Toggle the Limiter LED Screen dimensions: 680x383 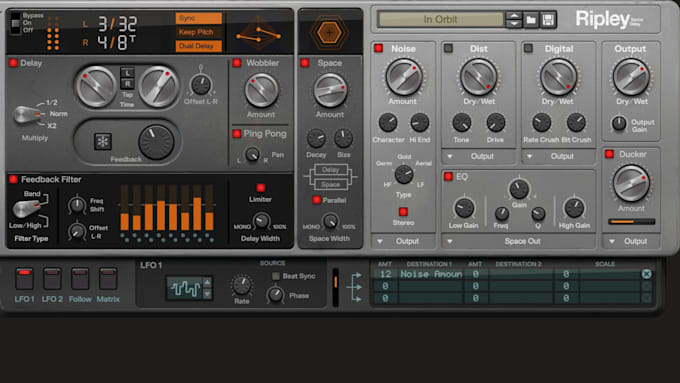tap(261, 188)
